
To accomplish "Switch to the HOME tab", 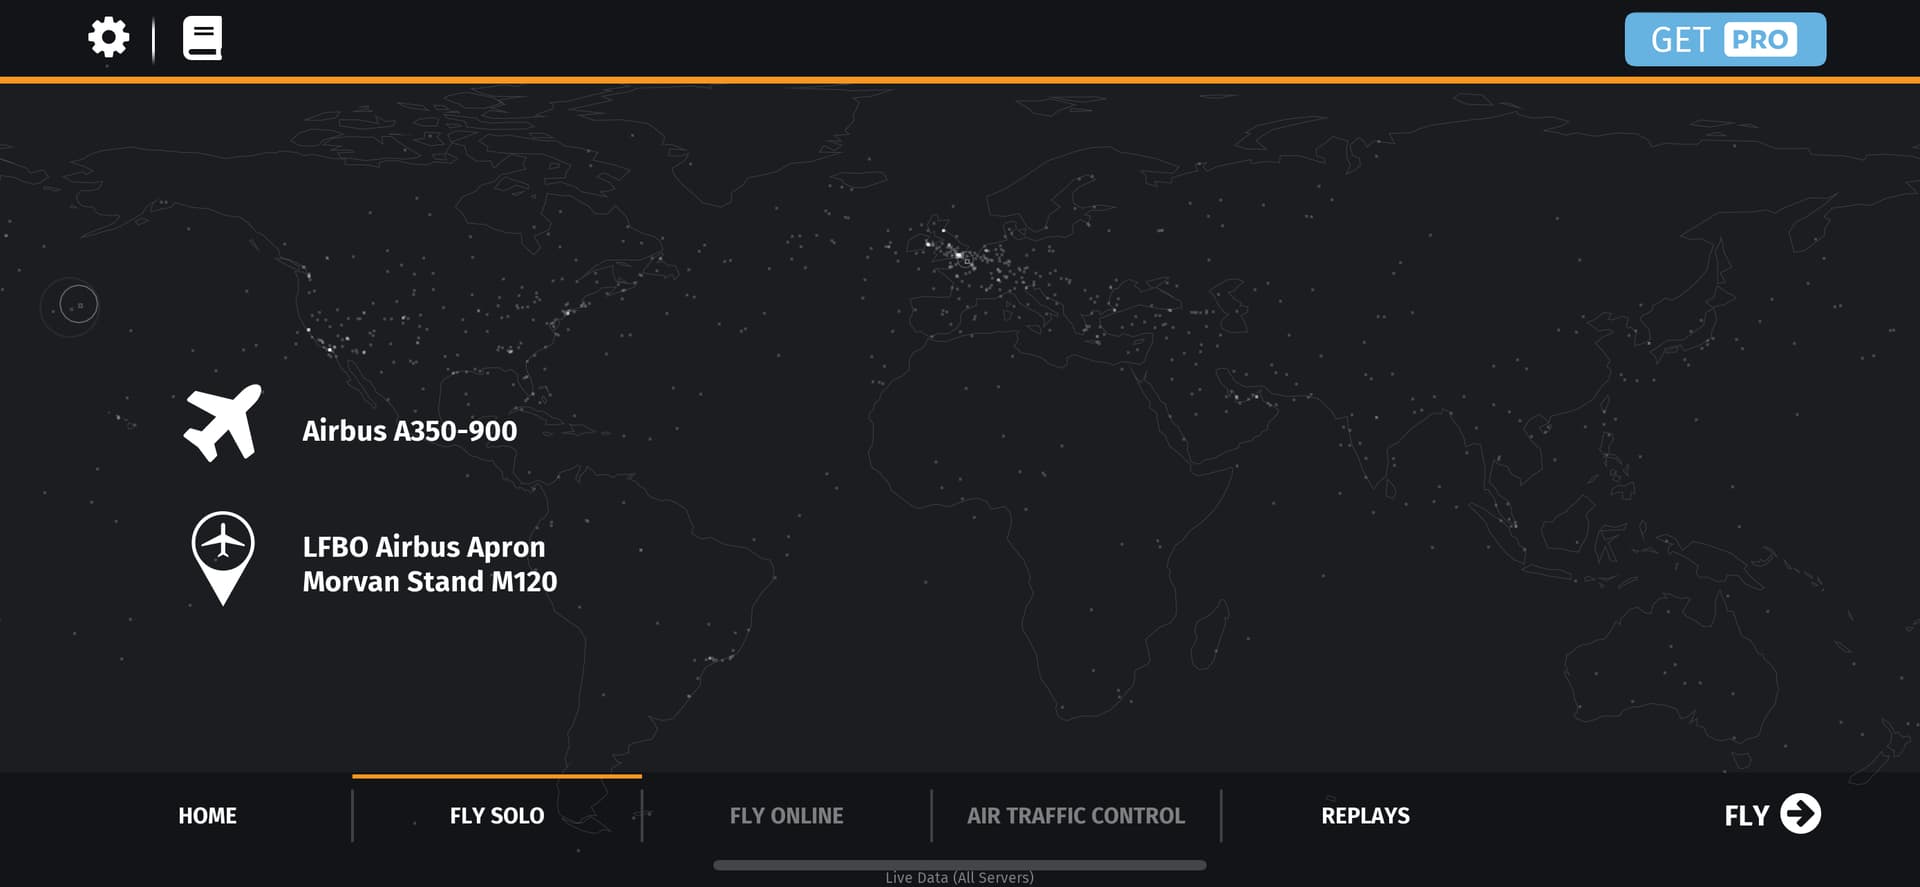I will click(207, 816).
